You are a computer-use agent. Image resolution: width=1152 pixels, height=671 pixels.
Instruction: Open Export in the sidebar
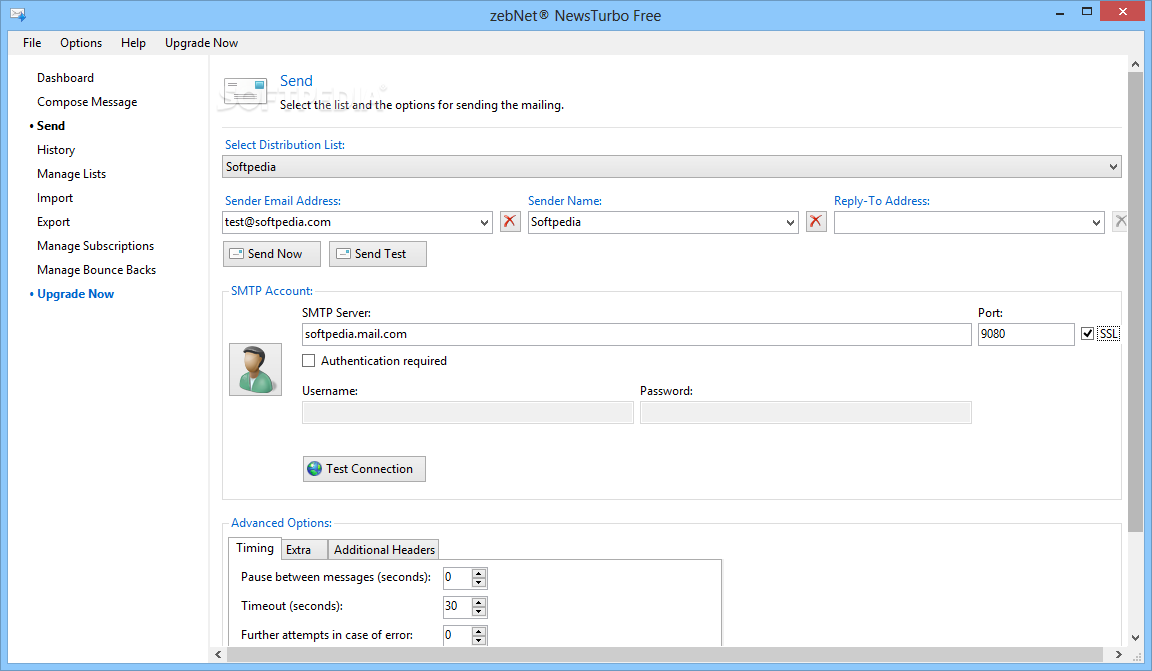pos(54,222)
